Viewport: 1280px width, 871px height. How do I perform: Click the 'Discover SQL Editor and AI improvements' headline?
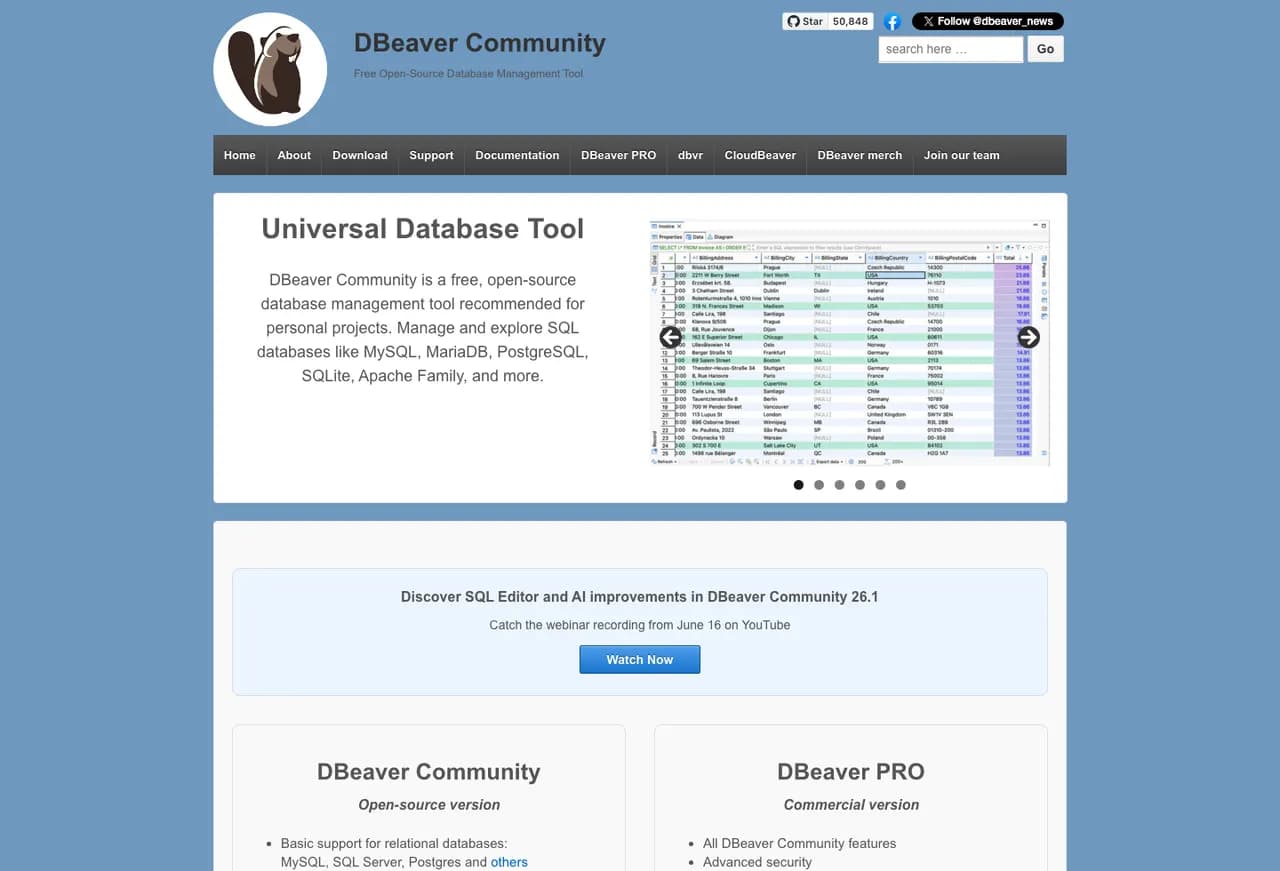(x=640, y=597)
